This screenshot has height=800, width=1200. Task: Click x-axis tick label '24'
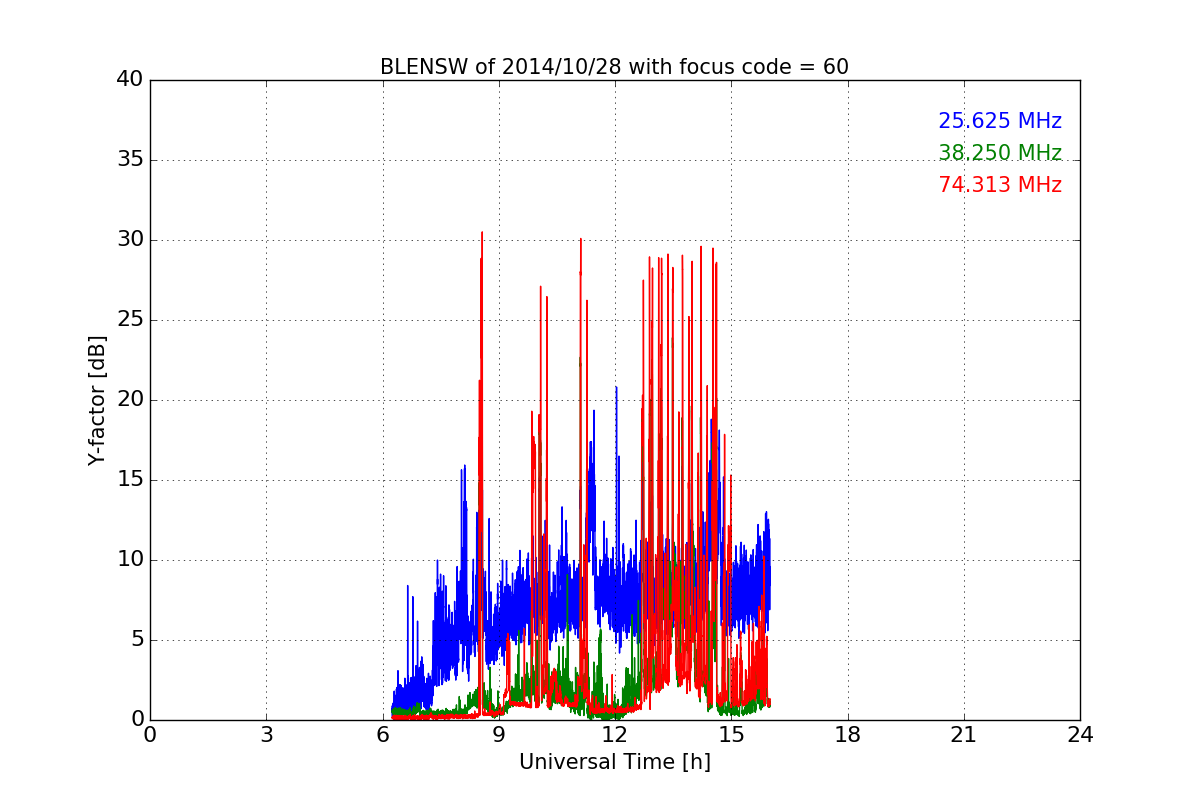coord(1080,735)
